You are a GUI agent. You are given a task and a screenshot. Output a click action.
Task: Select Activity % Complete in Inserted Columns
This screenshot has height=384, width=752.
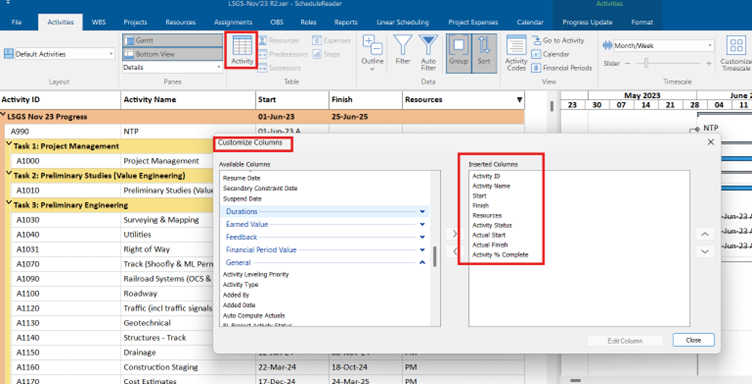click(x=500, y=255)
